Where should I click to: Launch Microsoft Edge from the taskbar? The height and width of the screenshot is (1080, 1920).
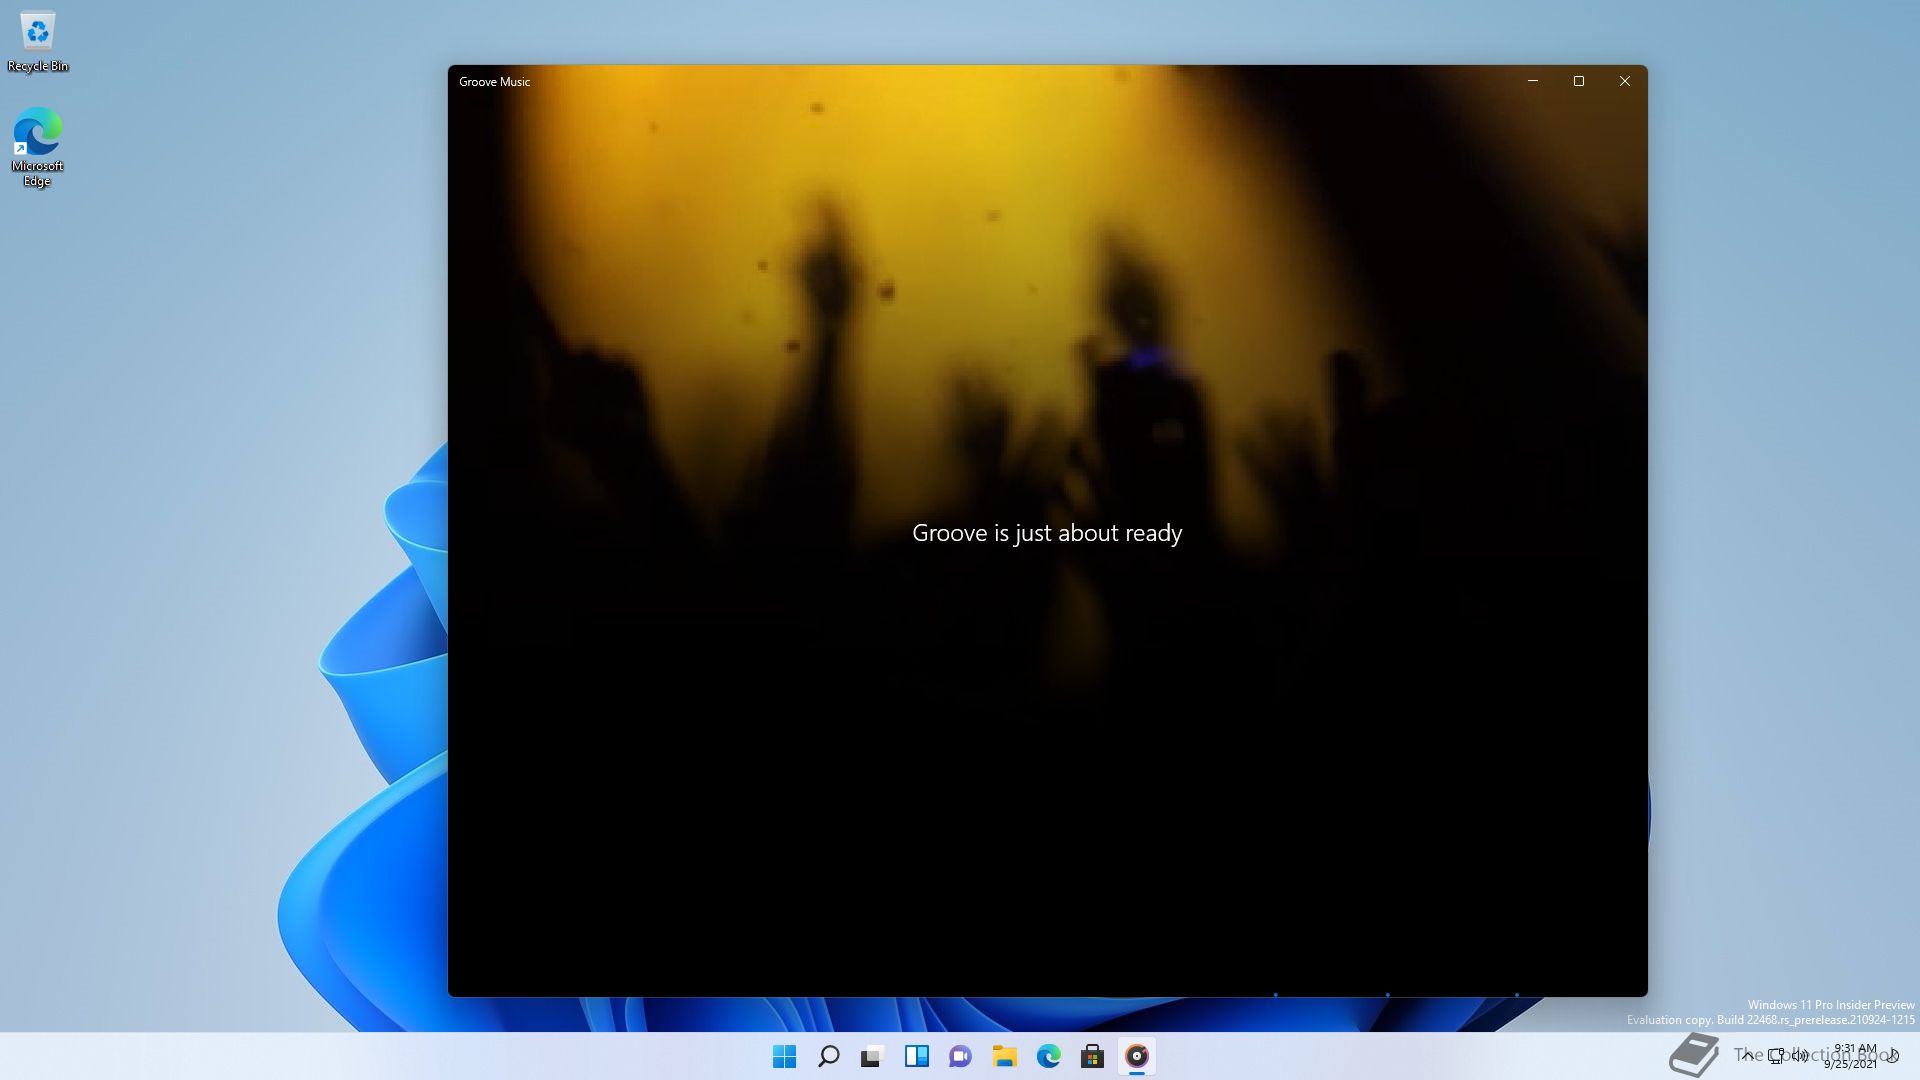(1049, 1056)
